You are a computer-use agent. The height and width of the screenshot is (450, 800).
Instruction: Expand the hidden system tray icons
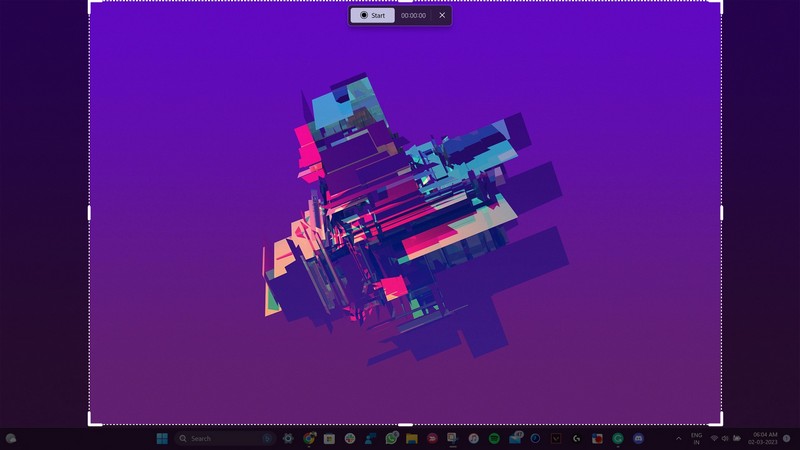679,438
